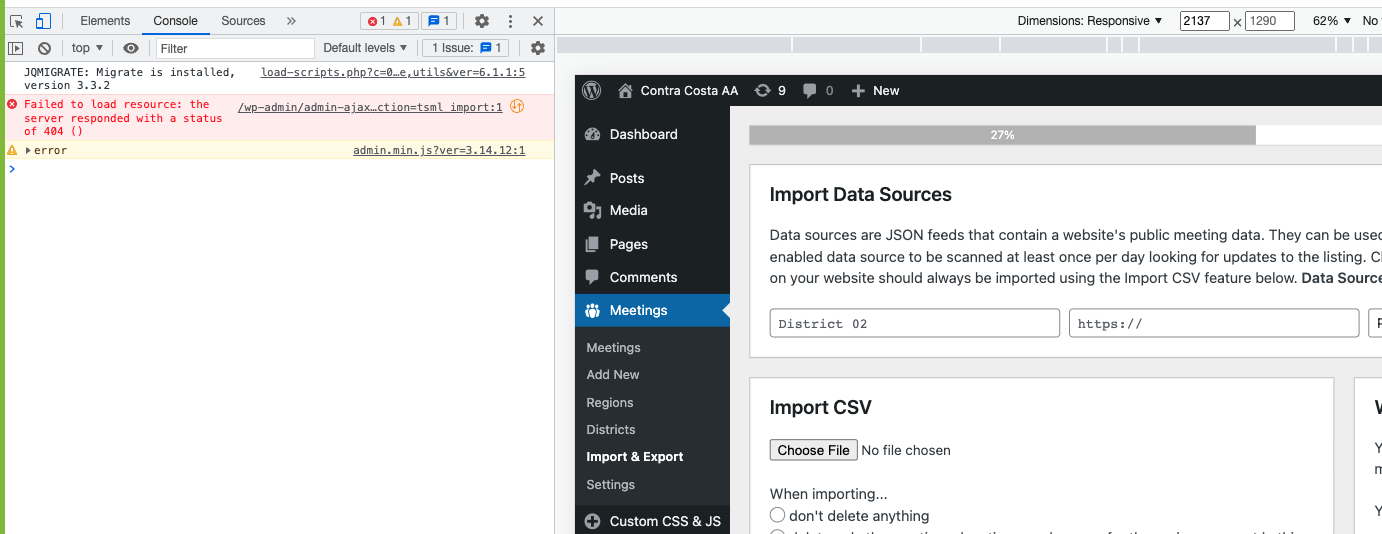Open DevTools settings gear icon

coord(482,21)
